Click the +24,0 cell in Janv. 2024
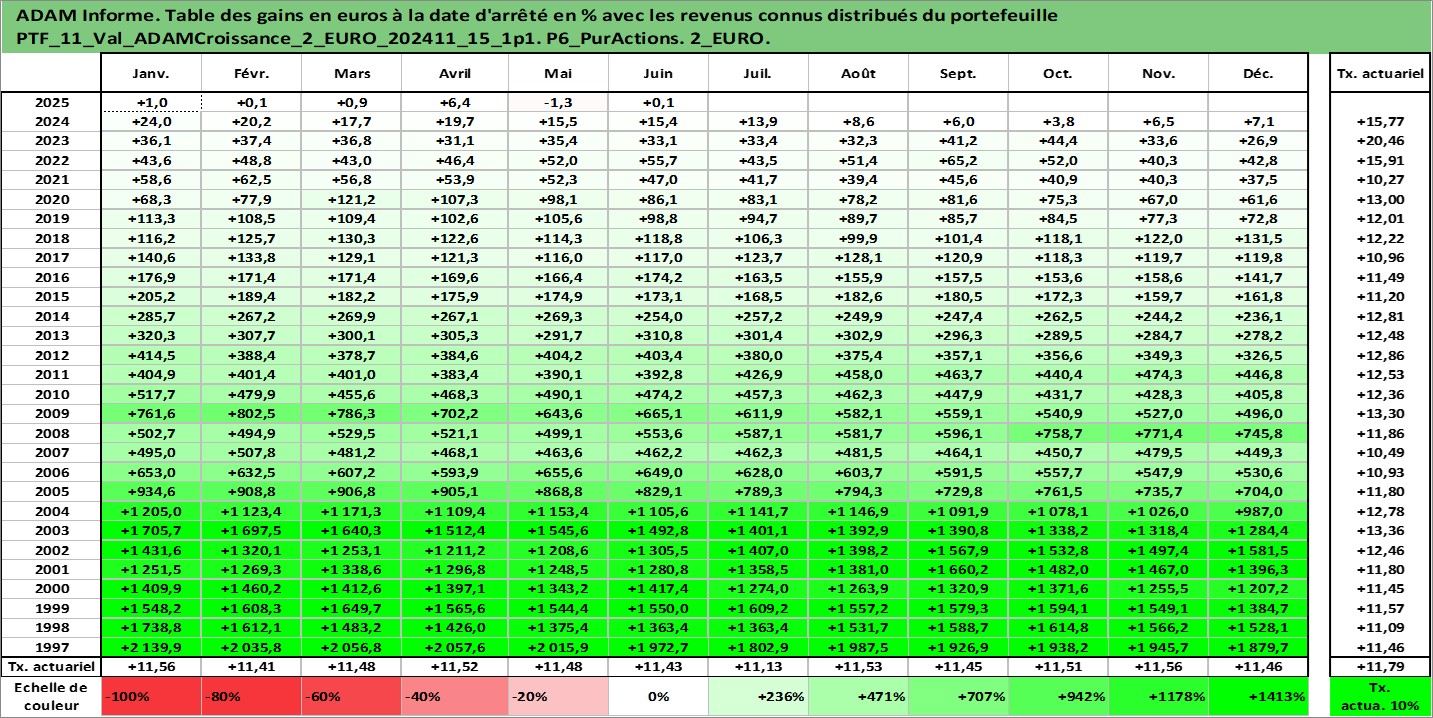Image resolution: width=1433 pixels, height=718 pixels. [151, 122]
